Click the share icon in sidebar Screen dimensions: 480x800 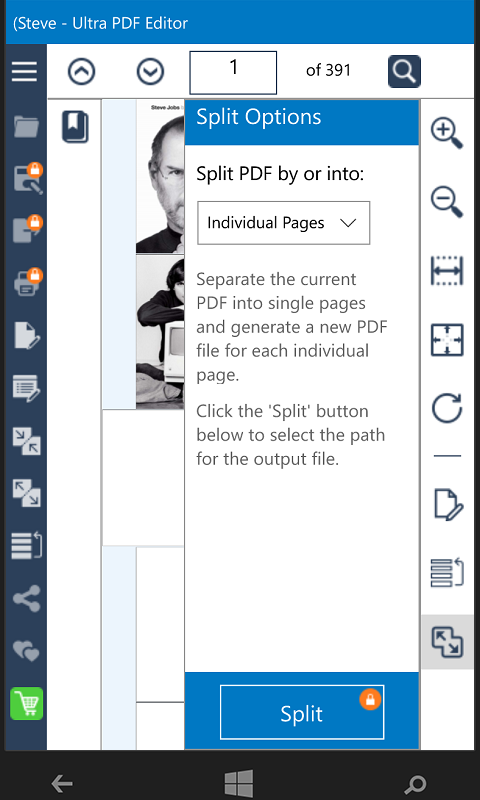pos(27,598)
